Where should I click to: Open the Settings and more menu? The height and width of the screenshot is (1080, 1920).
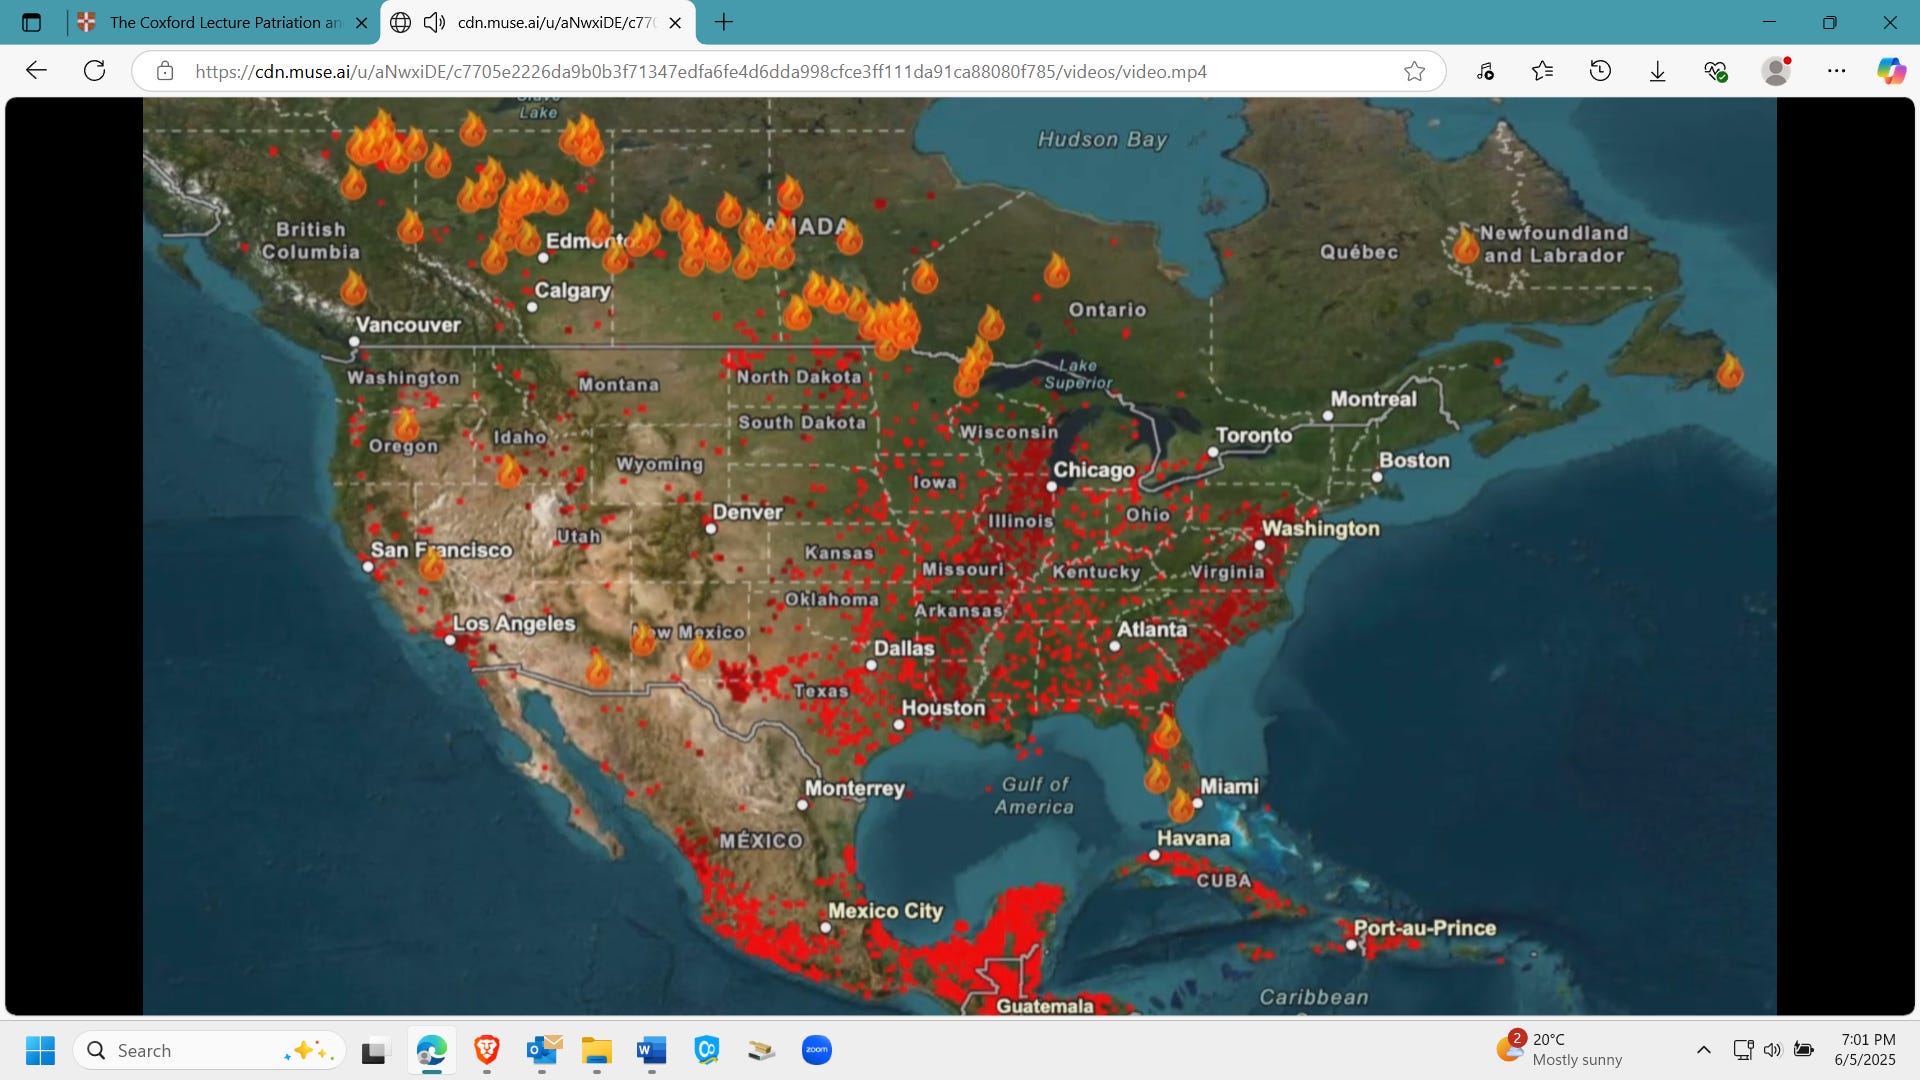1836,71
